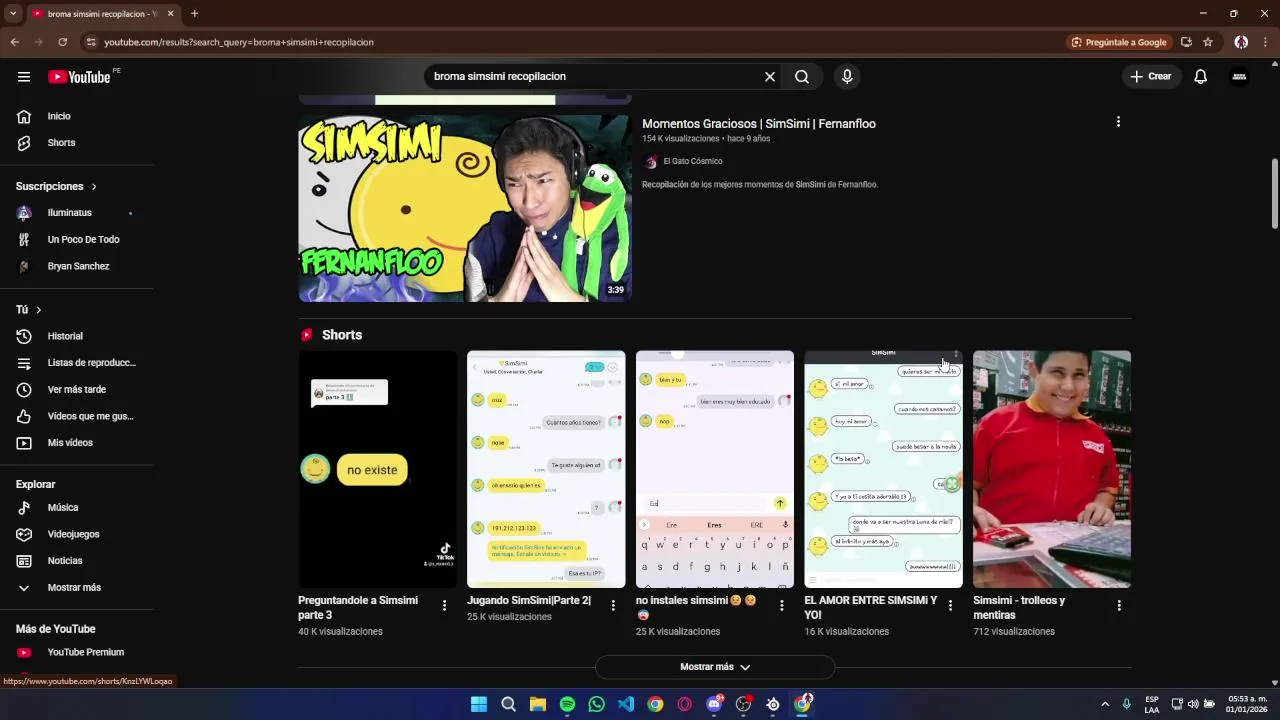The width and height of the screenshot is (1280, 720).
Task: Go to the YouTube logo home
Action: point(79,77)
